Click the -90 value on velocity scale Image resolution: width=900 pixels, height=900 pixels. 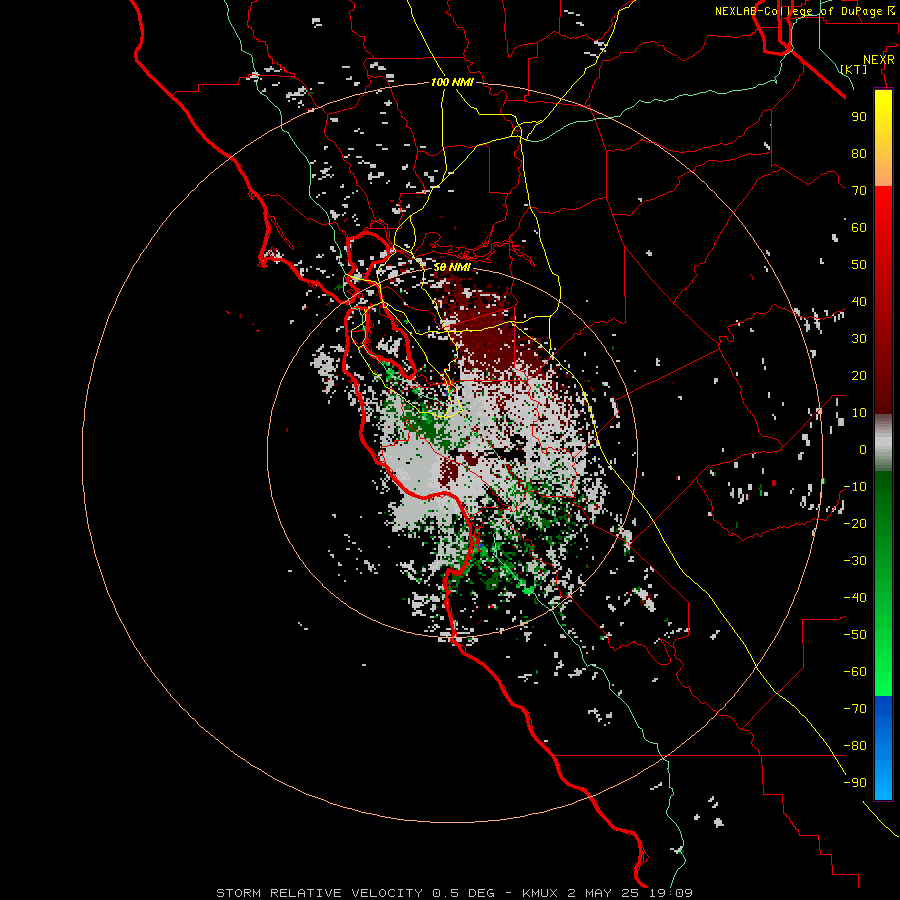(x=855, y=783)
